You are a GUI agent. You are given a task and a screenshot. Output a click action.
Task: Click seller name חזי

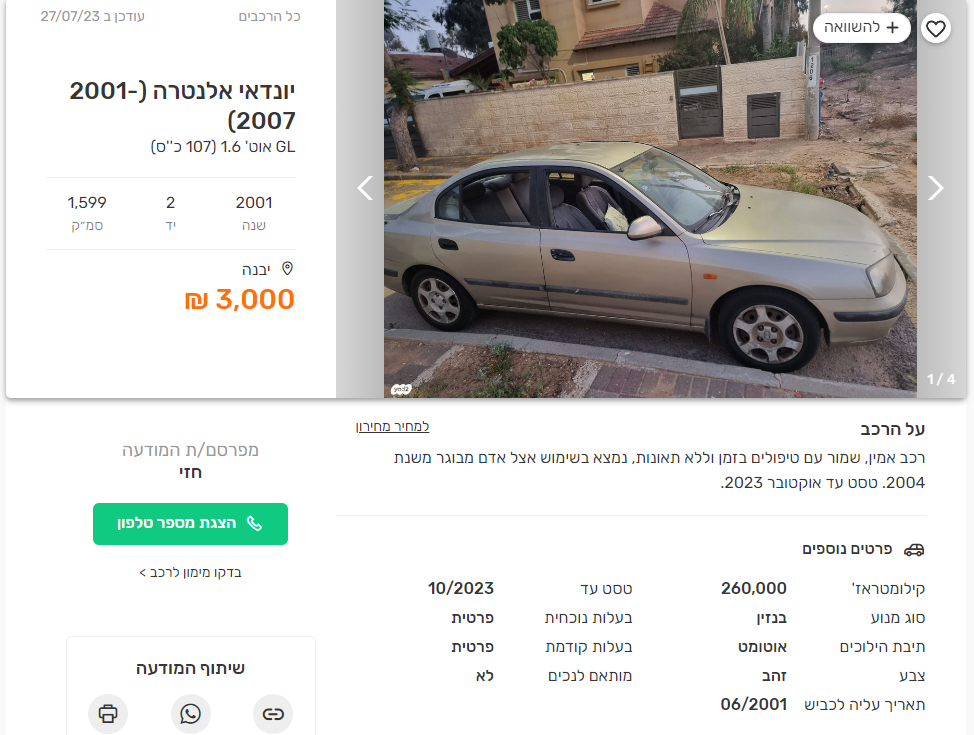(x=190, y=473)
